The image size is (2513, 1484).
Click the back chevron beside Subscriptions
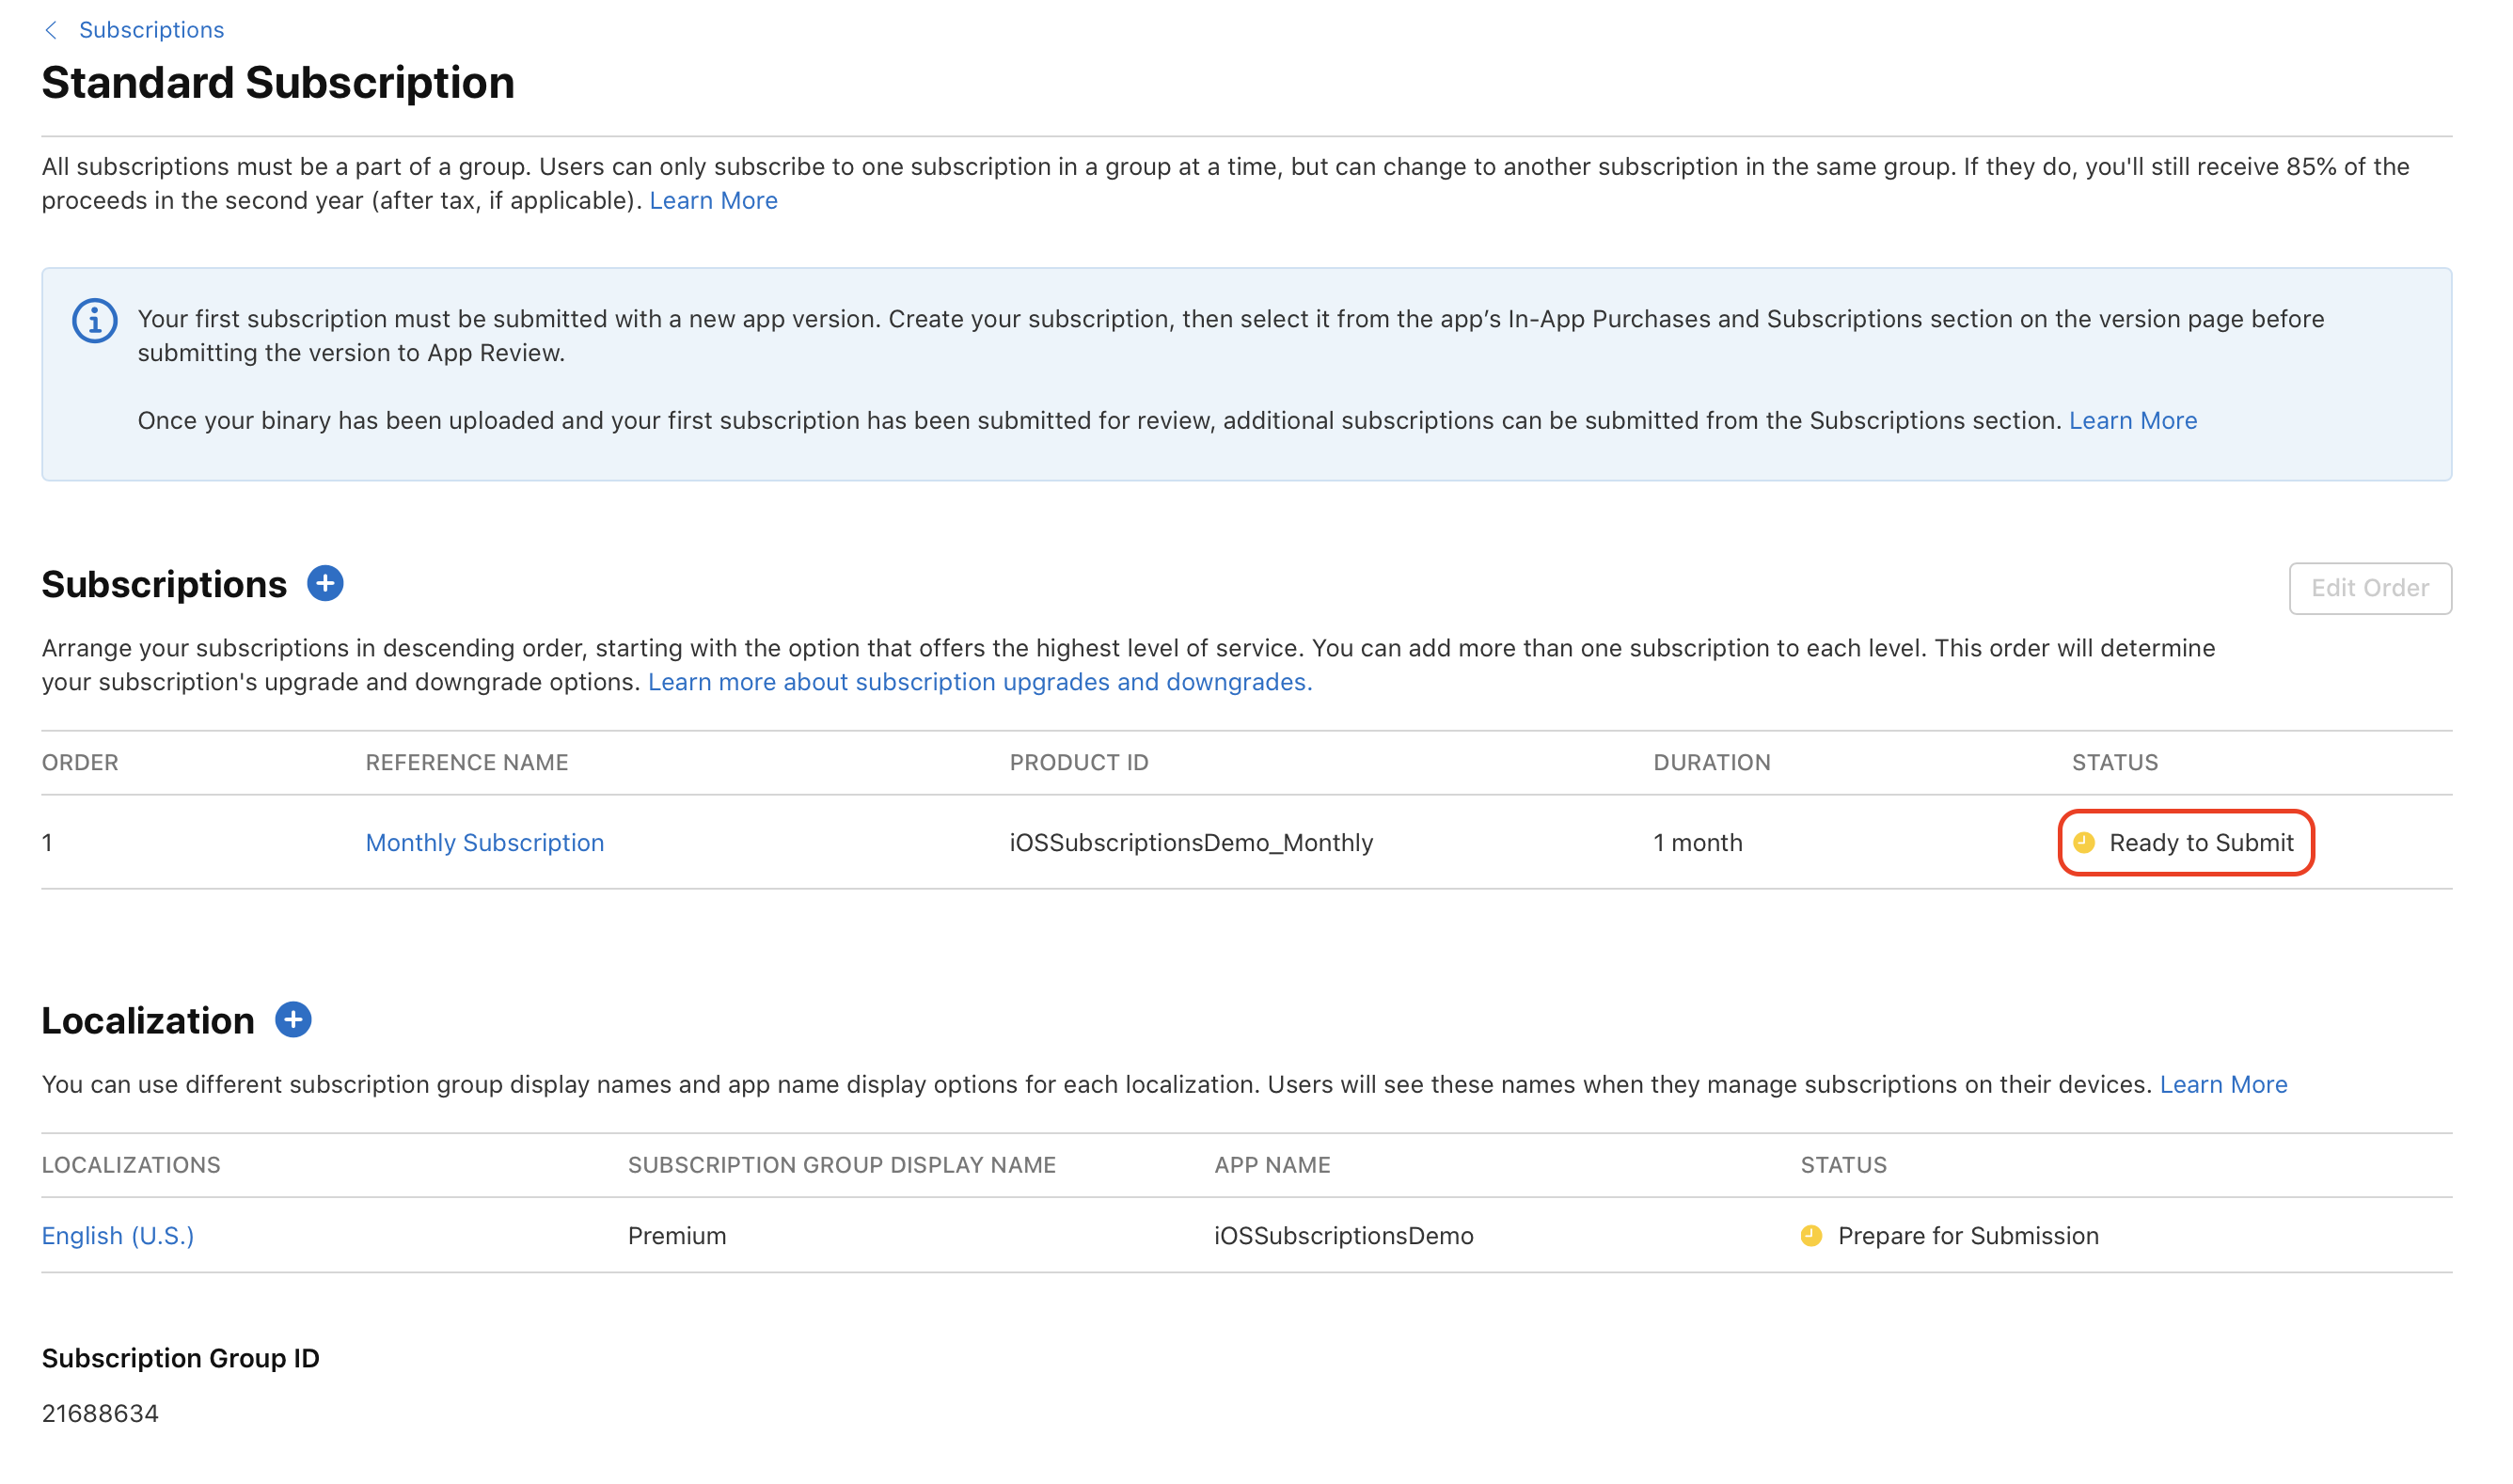click(x=51, y=30)
